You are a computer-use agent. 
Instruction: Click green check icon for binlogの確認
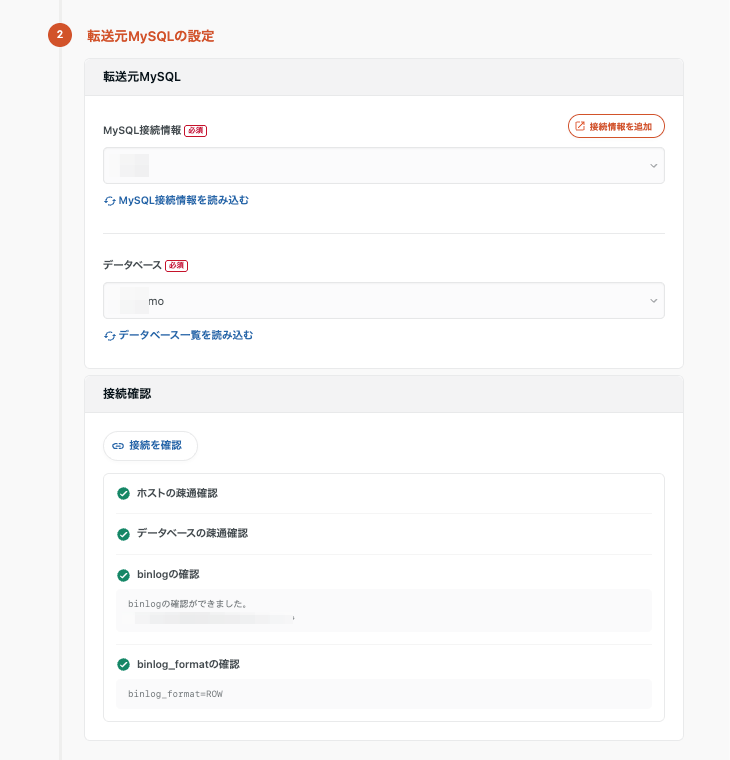coord(124,575)
